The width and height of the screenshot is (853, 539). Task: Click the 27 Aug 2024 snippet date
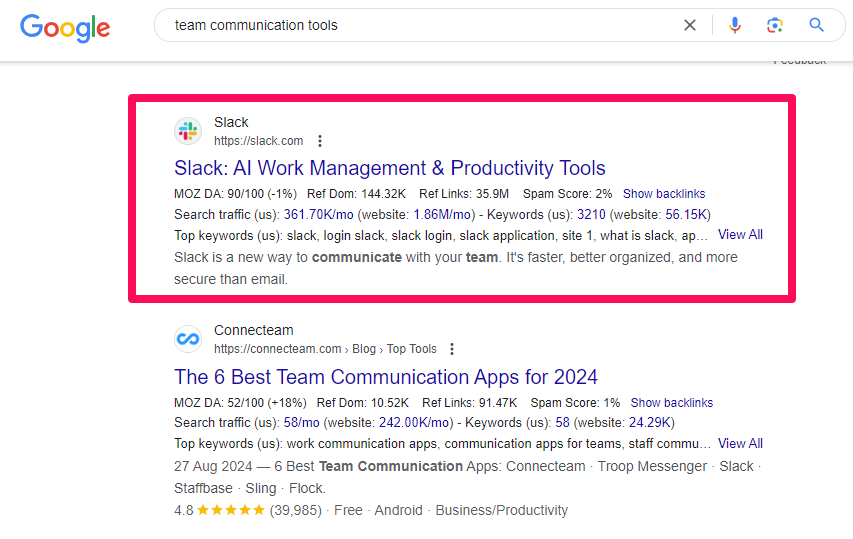pos(213,466)
